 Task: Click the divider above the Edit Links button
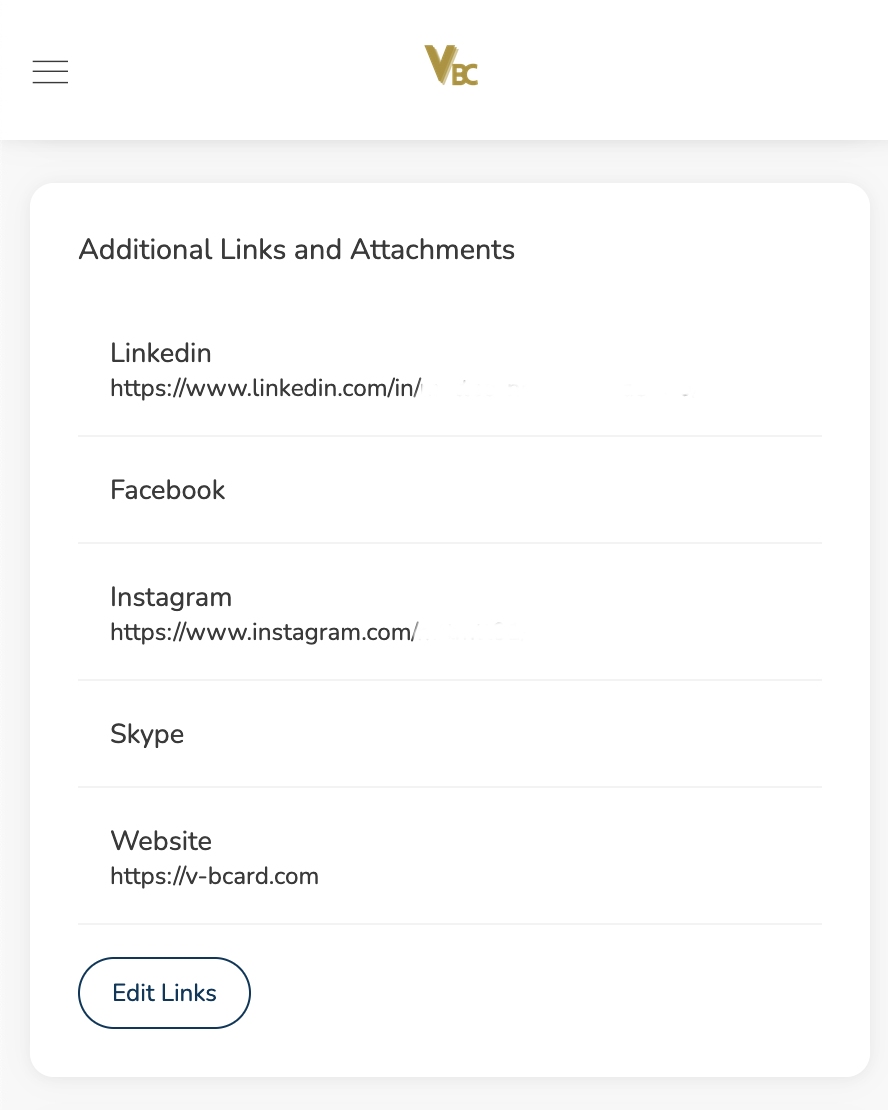[450, 924]
